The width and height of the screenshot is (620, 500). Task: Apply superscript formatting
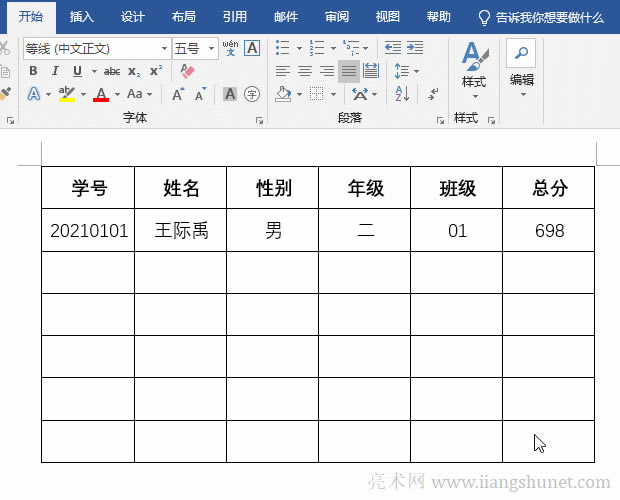pos(156,70)
